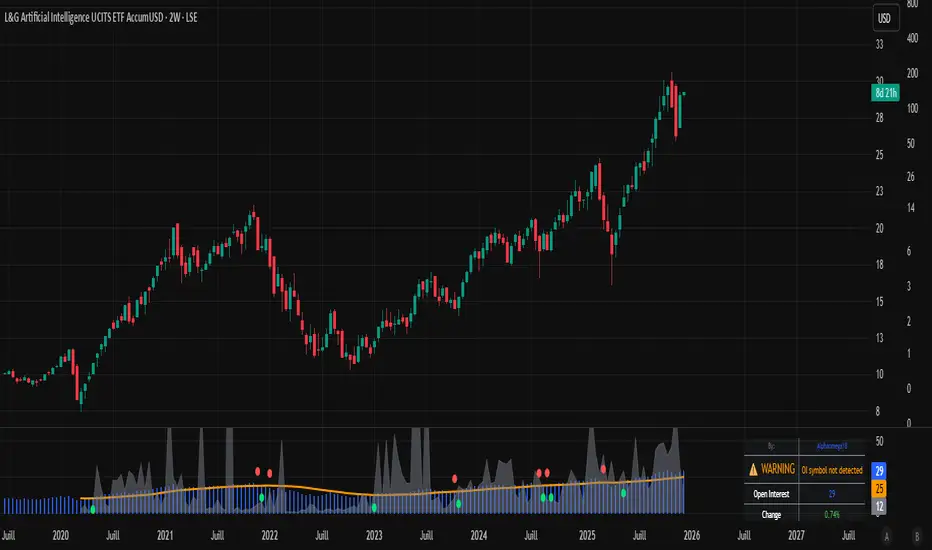
Task: Click the 2020 label on the time axis
Action: (61, 536)
